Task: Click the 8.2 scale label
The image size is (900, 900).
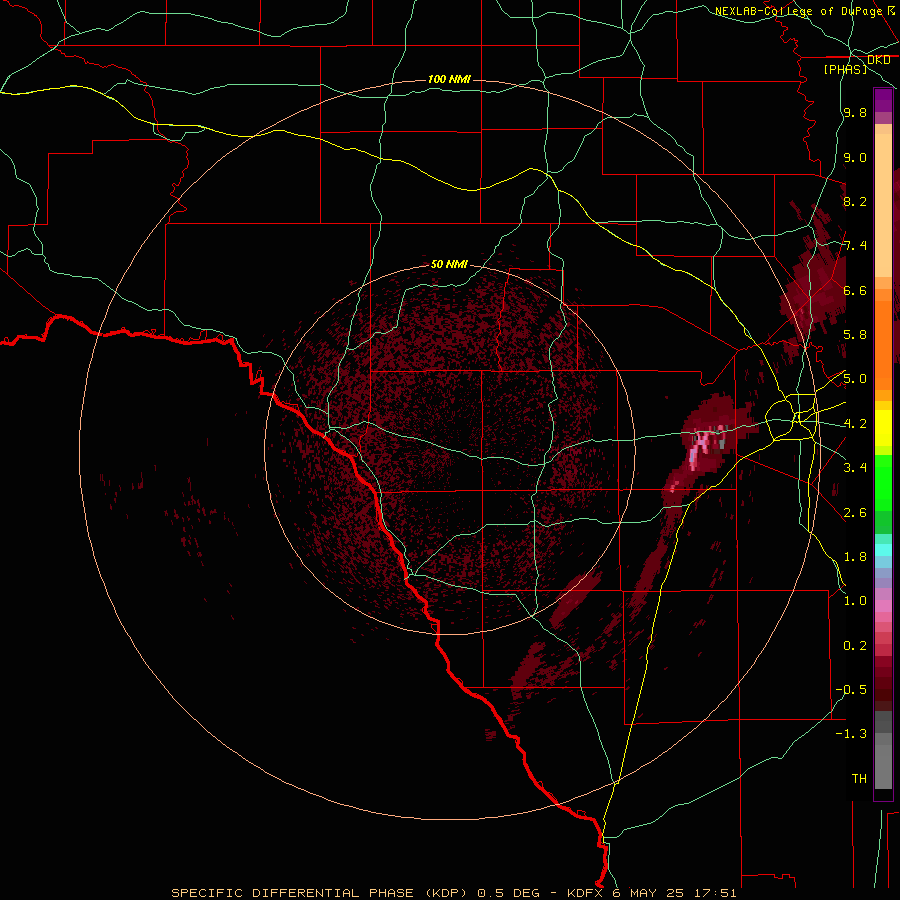Action: point(855,201)
